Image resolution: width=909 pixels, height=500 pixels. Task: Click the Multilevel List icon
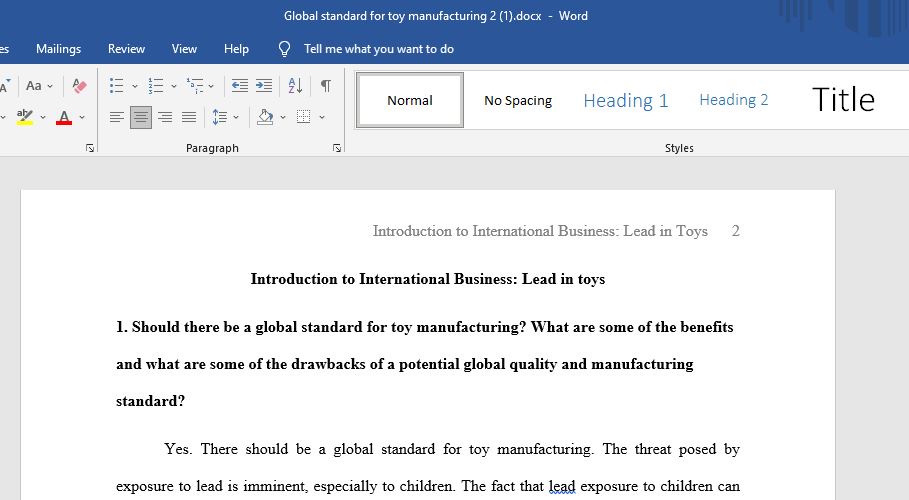click(195, 86)
